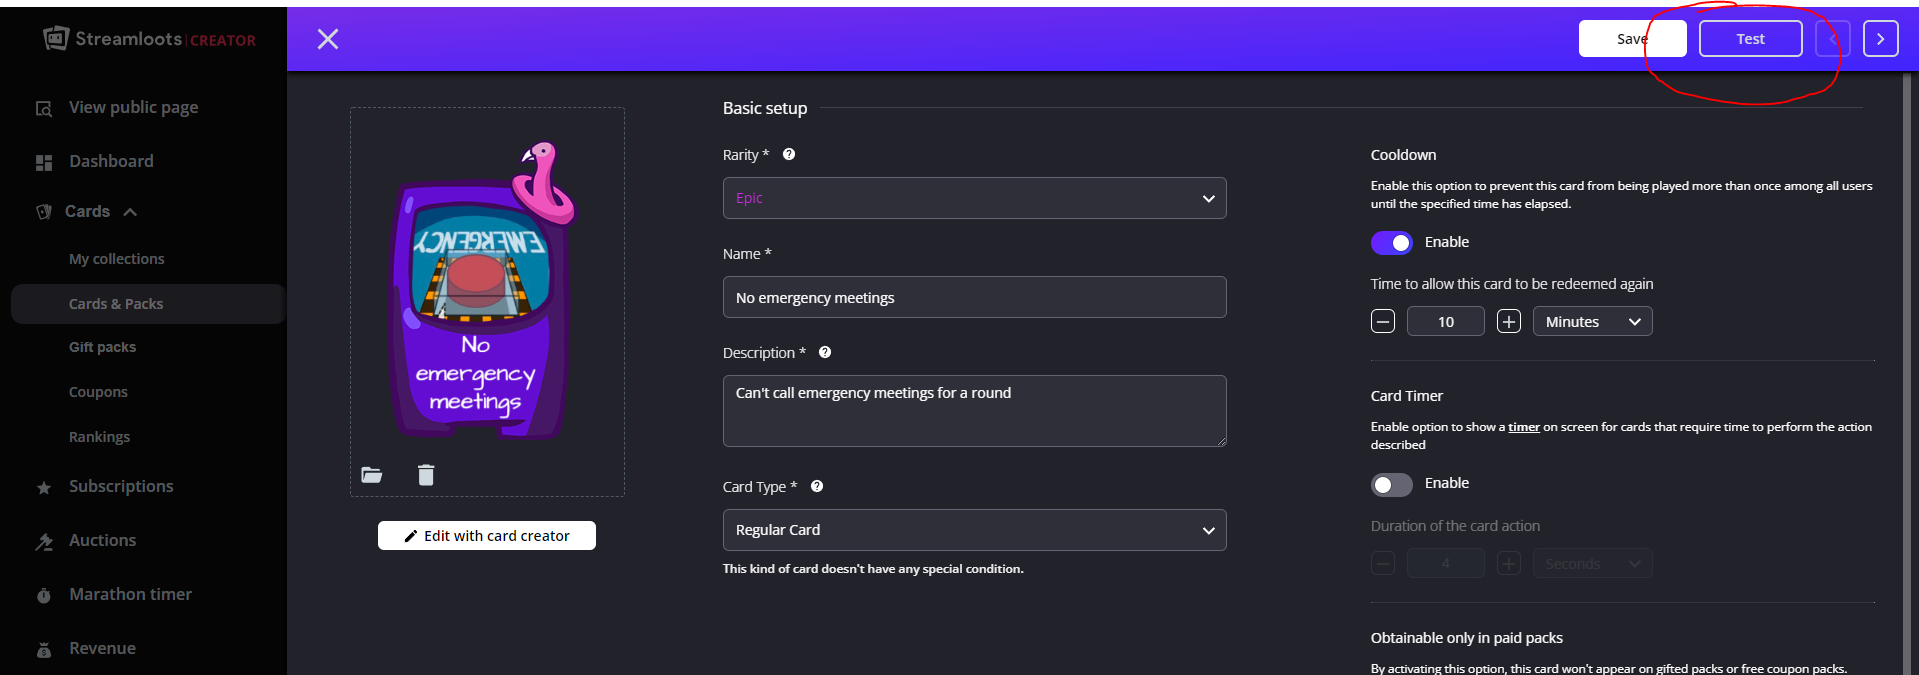The height and width of the screenshot is (675, 1919).
Task: Open the Rarity dropdown showing Epic
Action: pos(975,198)
